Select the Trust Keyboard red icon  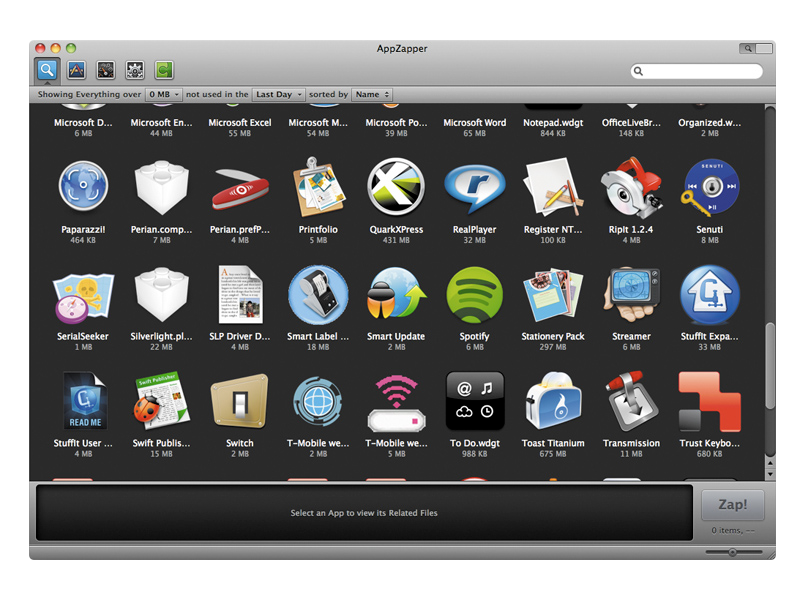(710, 402)
